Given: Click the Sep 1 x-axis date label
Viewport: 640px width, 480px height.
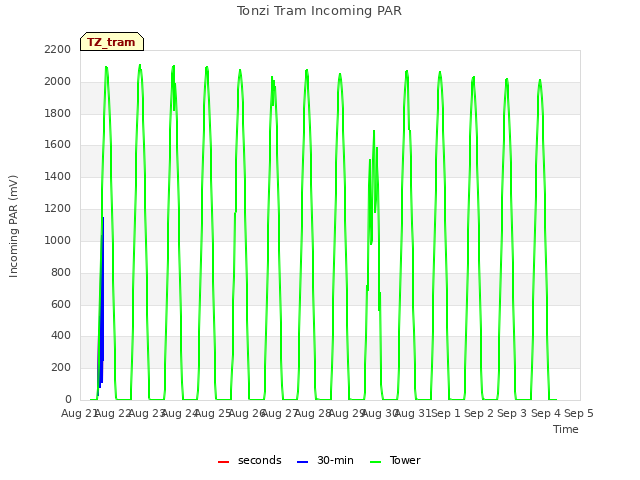Looking at the screenshot, I should pos(446,413).
